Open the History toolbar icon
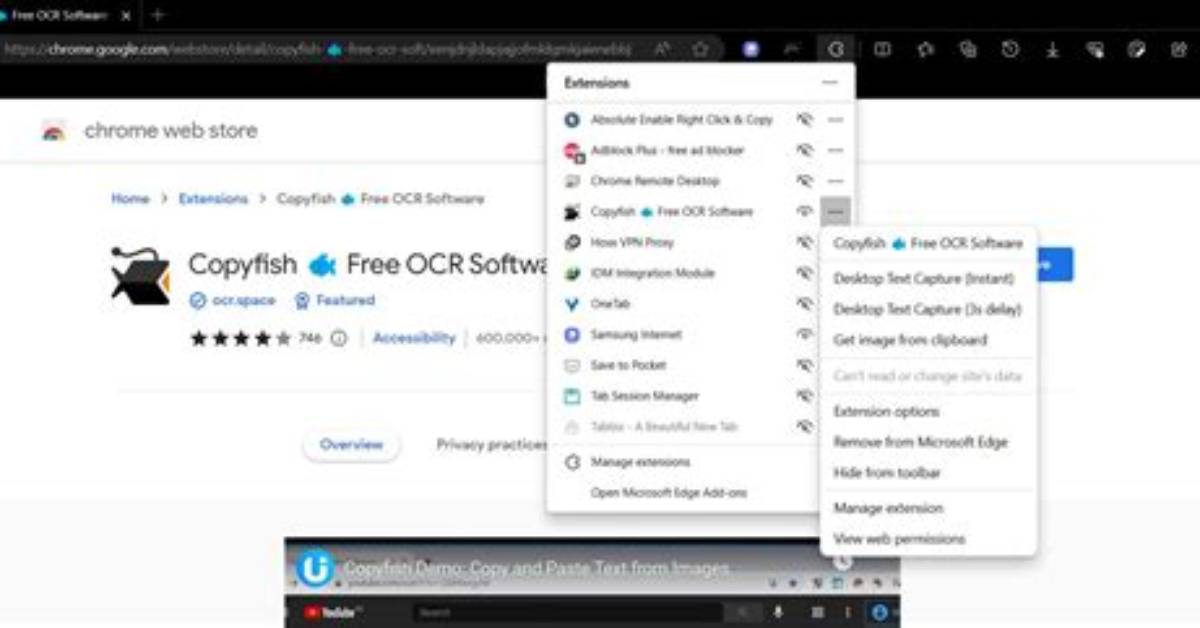Image resolution: width=1200 pixels, height=628 pixels. [1010, 49]
